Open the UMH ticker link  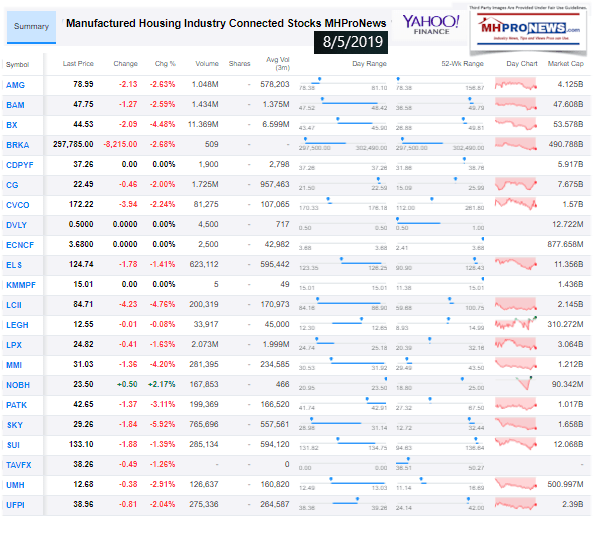[16, 486]
